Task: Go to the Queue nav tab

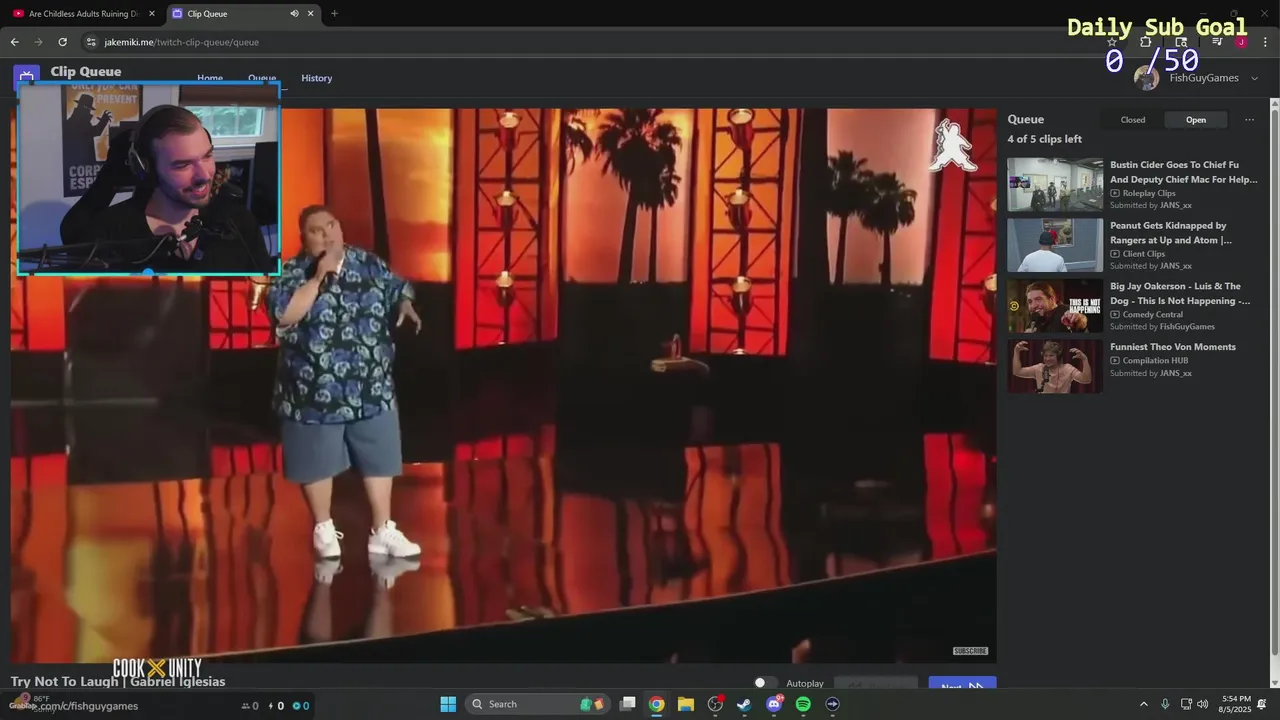Action: [262, 78]
